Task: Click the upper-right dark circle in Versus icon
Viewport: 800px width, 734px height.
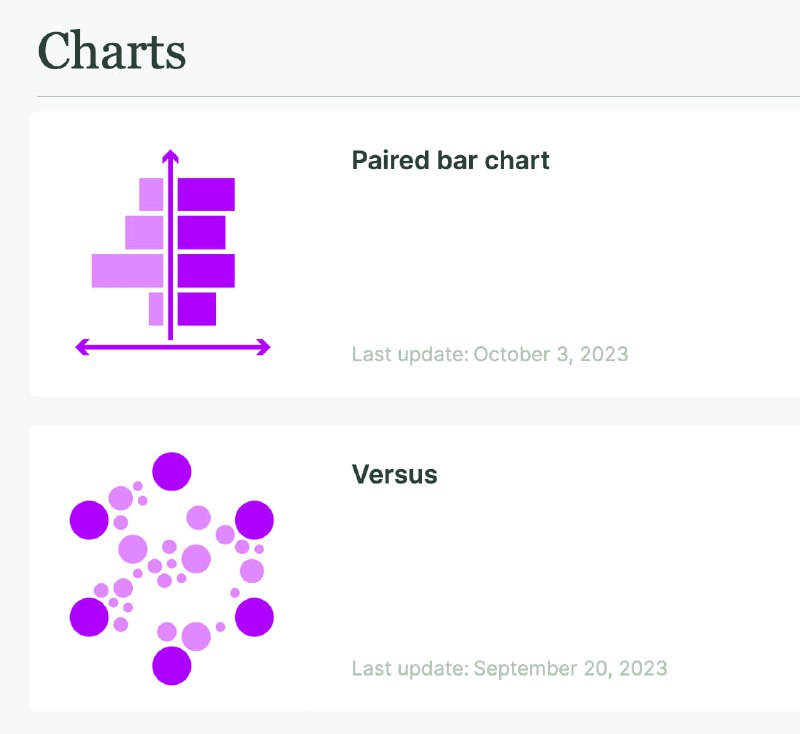Action: coord(254,520)
